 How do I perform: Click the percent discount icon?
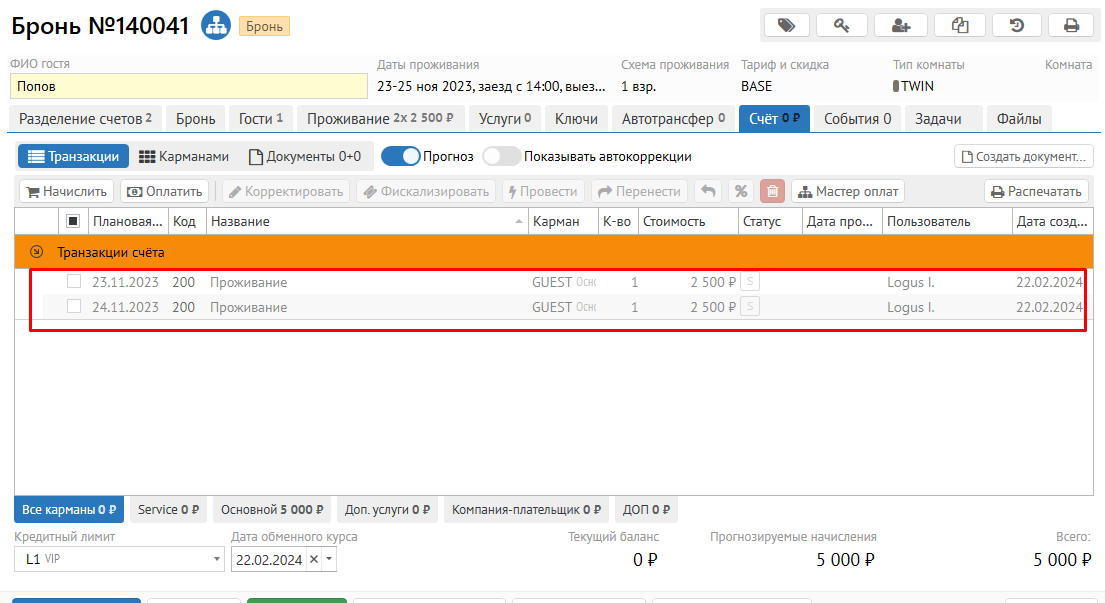[x=740, y=191]
